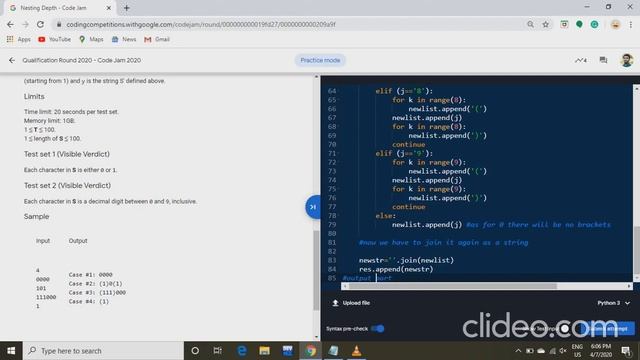The image size is (640, 360).
Task: Click the Sample heading
Action: [36, 217]
